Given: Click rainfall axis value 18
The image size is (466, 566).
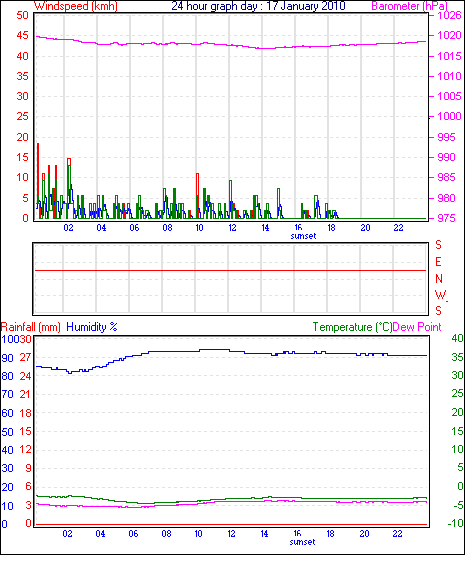Looking at the screenshot, I should 26,413.
